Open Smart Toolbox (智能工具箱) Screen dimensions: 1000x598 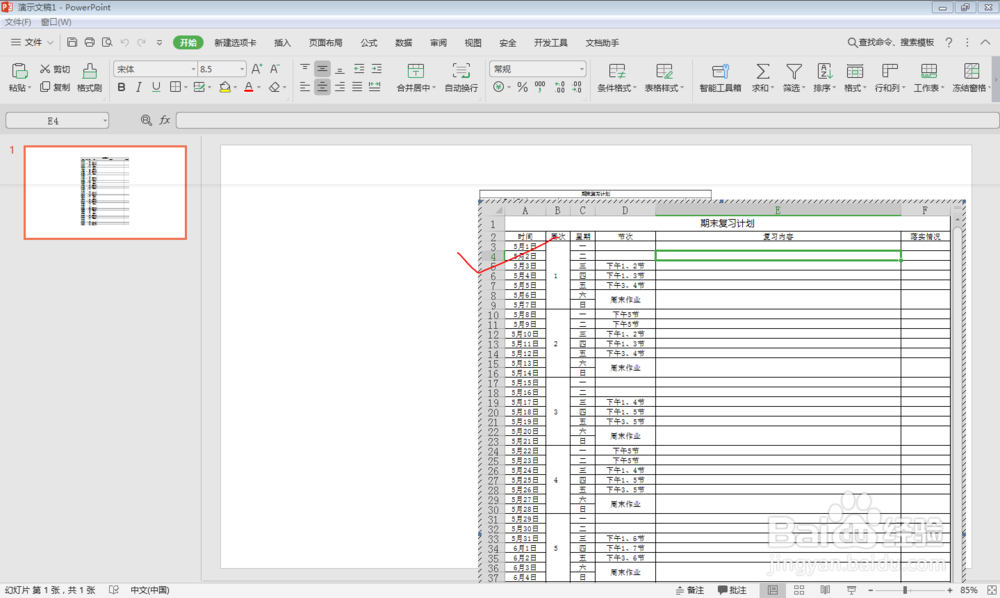(720, 77)
